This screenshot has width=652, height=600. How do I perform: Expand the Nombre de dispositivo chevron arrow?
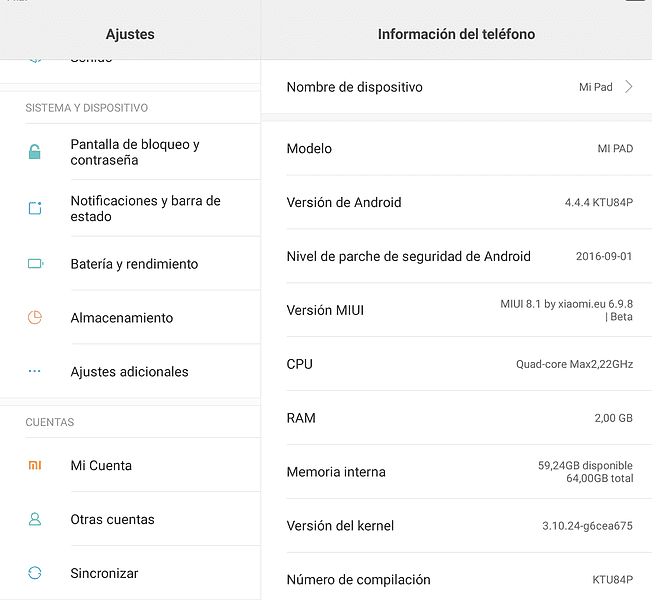click(x=629, y=87)
